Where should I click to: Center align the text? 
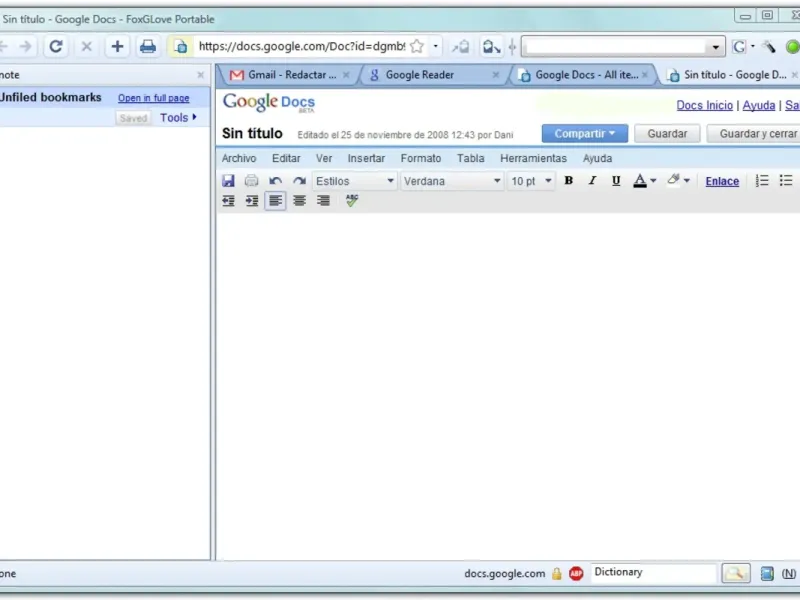pyautogui.click(x=299, y=201)
